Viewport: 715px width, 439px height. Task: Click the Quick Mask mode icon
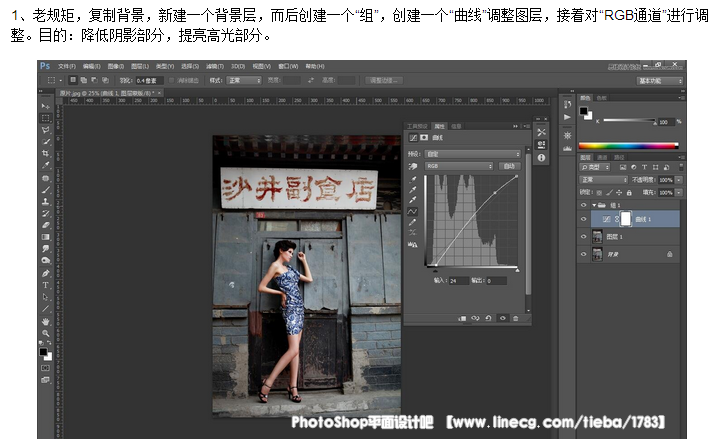click(x=46, y=368)
